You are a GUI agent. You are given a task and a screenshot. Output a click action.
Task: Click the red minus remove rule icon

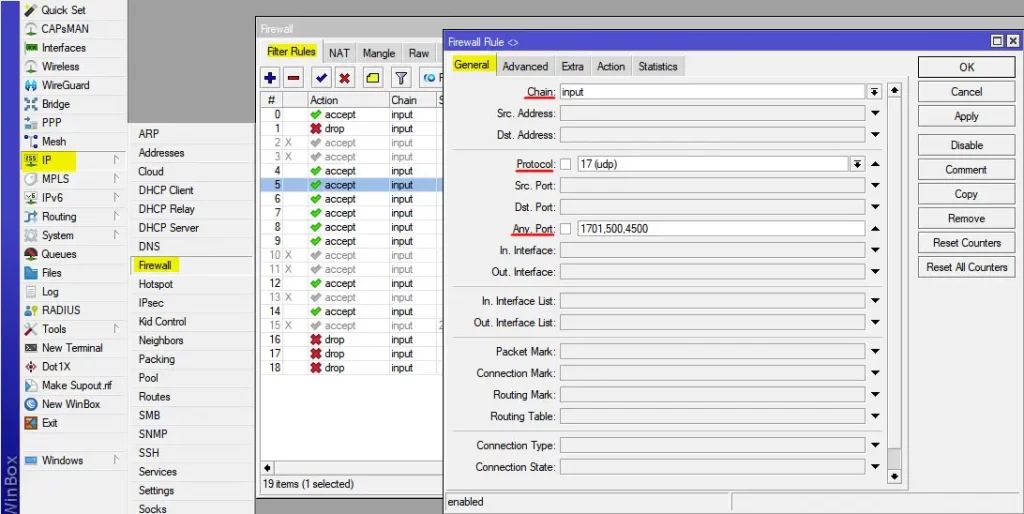coord(294,78)
